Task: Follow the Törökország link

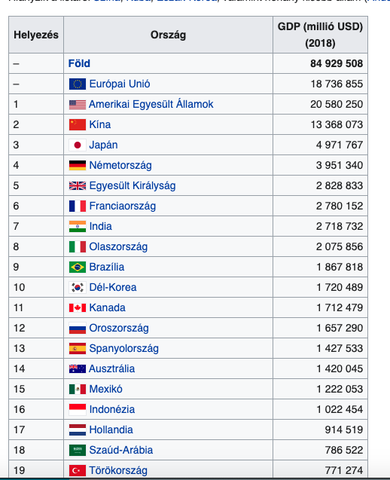Action: (x=118, y=470)
